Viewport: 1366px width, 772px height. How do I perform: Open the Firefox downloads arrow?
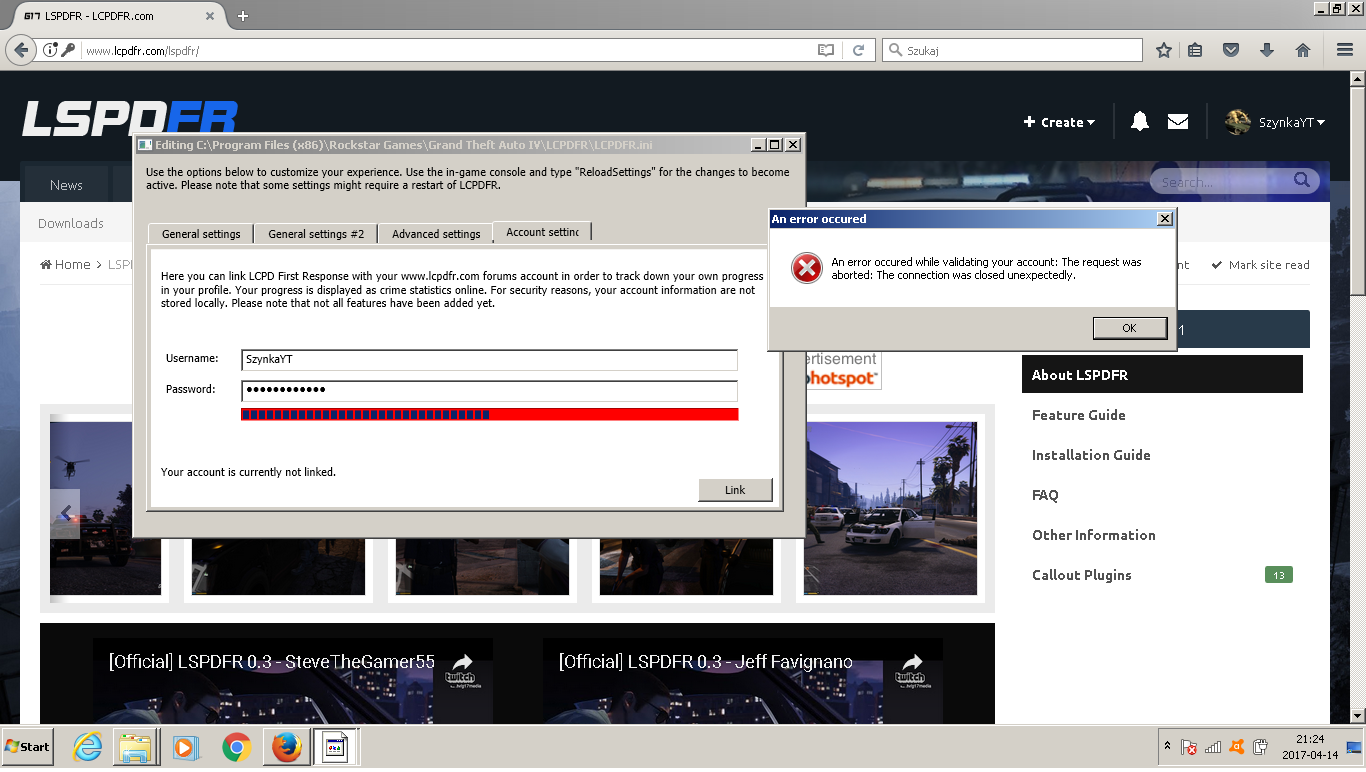tap(1267, 50)
